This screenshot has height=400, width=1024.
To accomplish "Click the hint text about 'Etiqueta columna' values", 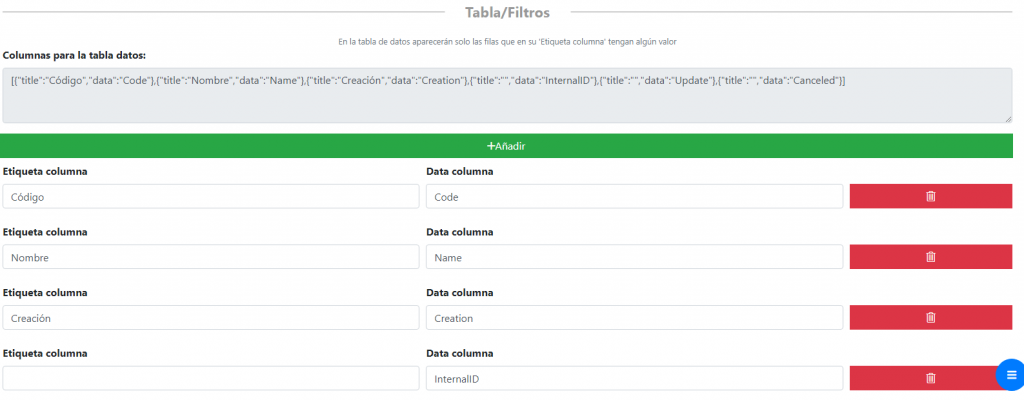I will tap(506, 41).
